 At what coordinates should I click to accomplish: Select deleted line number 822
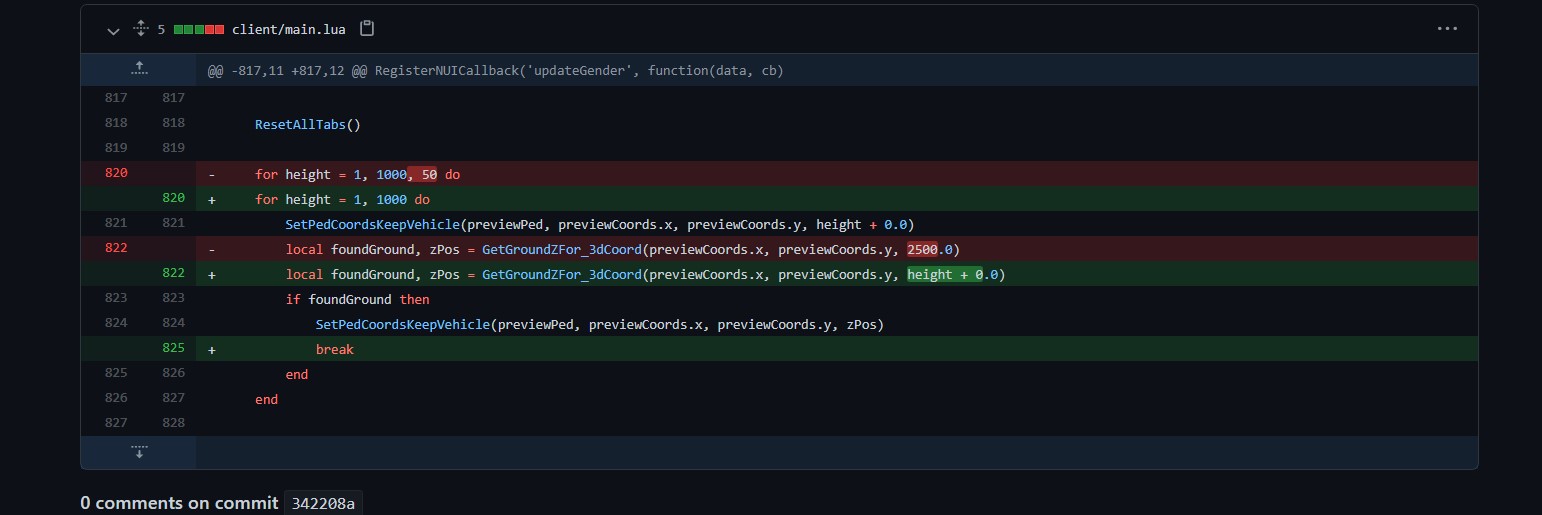tap(116, 249)
